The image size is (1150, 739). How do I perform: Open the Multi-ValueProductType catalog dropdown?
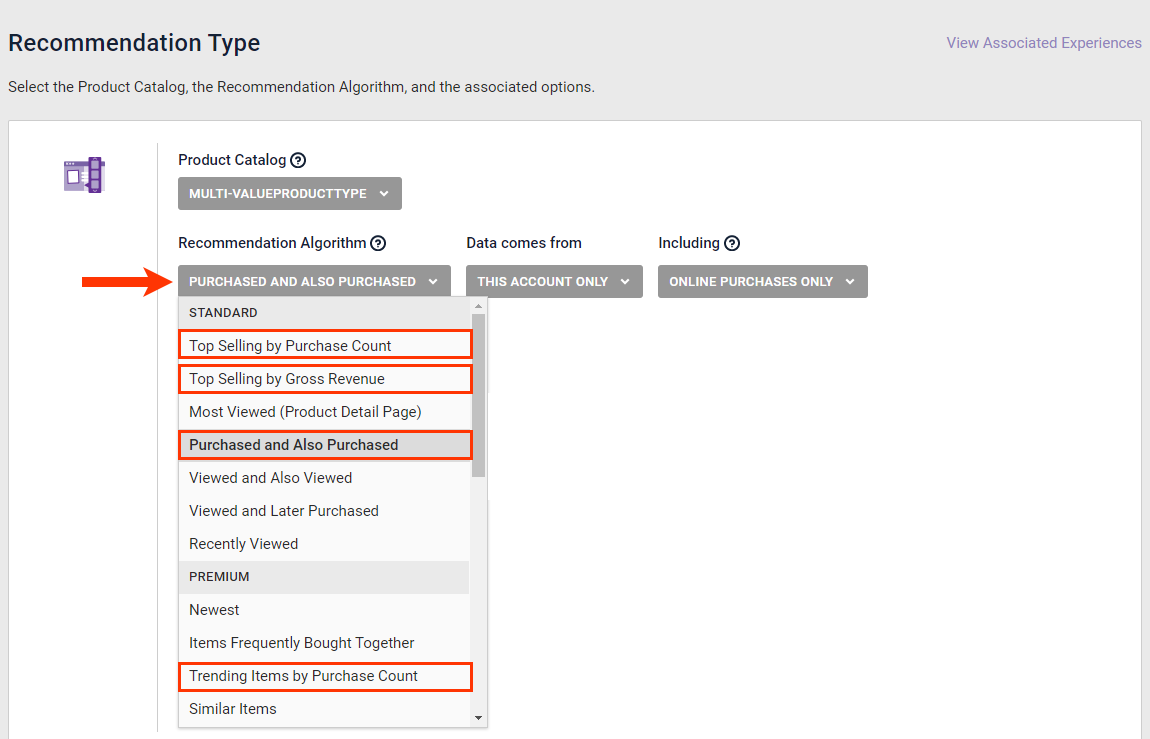pos(289,194)
